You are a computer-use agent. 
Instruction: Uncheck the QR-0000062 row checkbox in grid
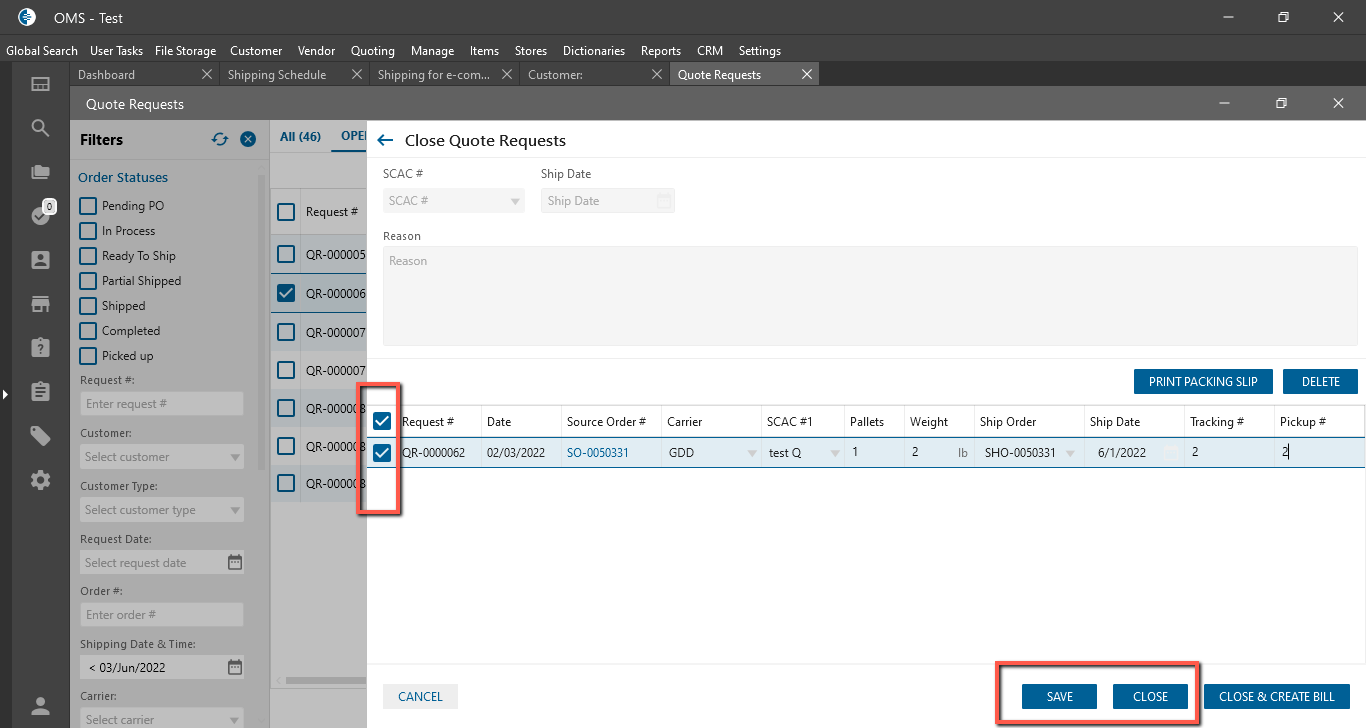pyautogui.click(x=382, y=453)
